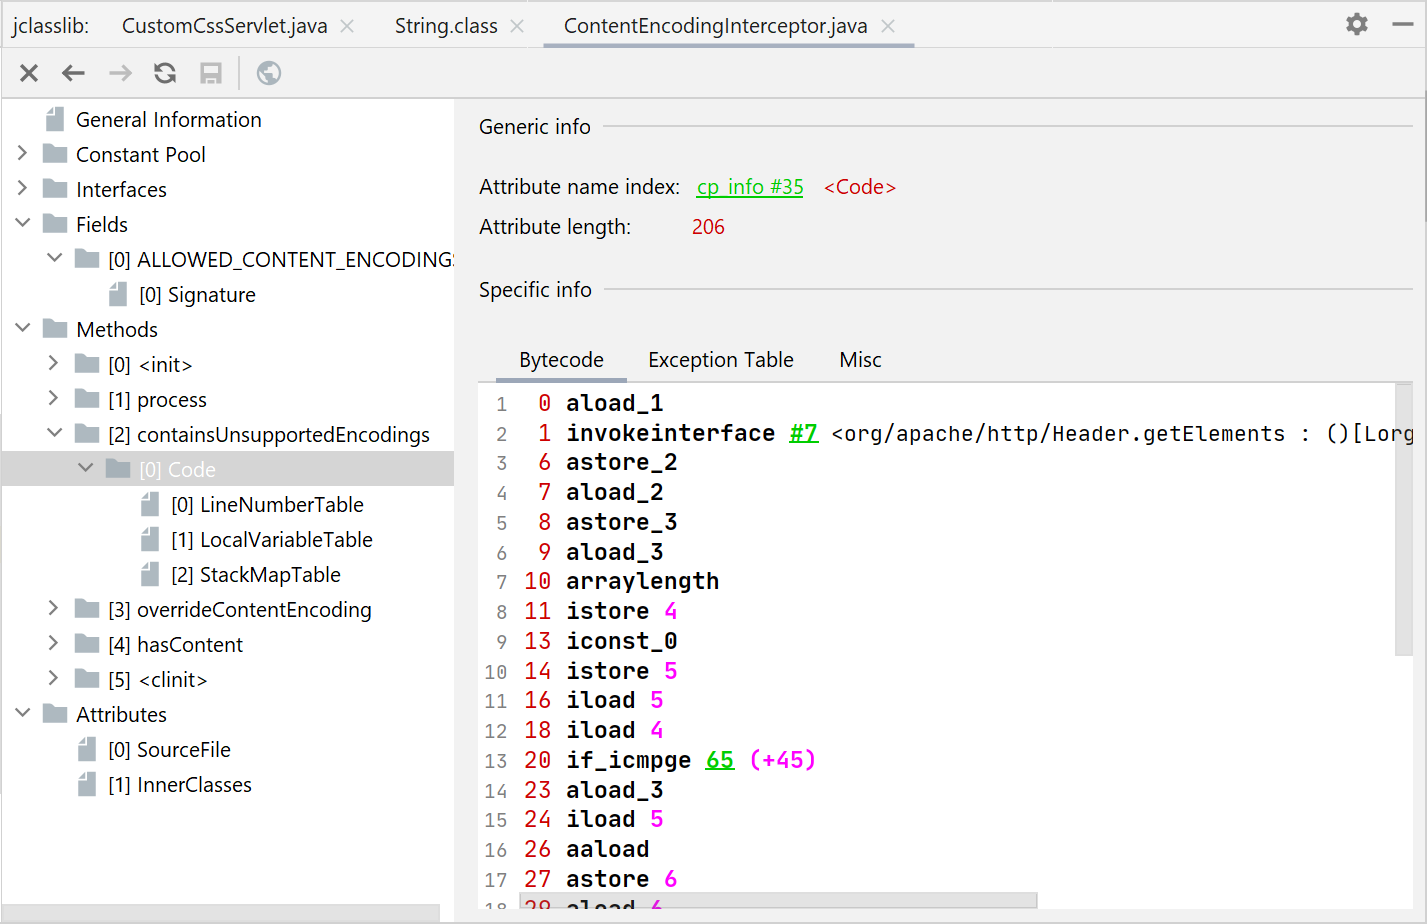Screen dimensions: 1427x924
Task: Open the cp_info #35 link
Action: tap(750, 187)
